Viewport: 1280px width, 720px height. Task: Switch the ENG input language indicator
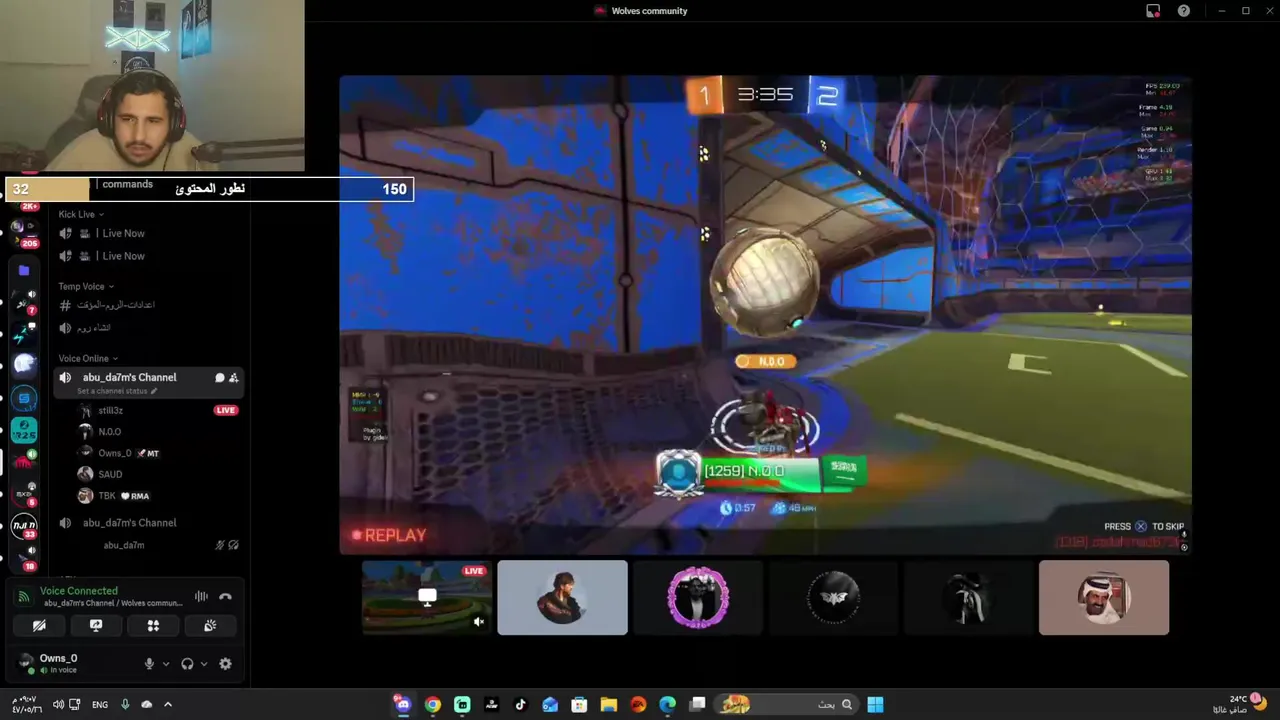click(x=100, y=704)
